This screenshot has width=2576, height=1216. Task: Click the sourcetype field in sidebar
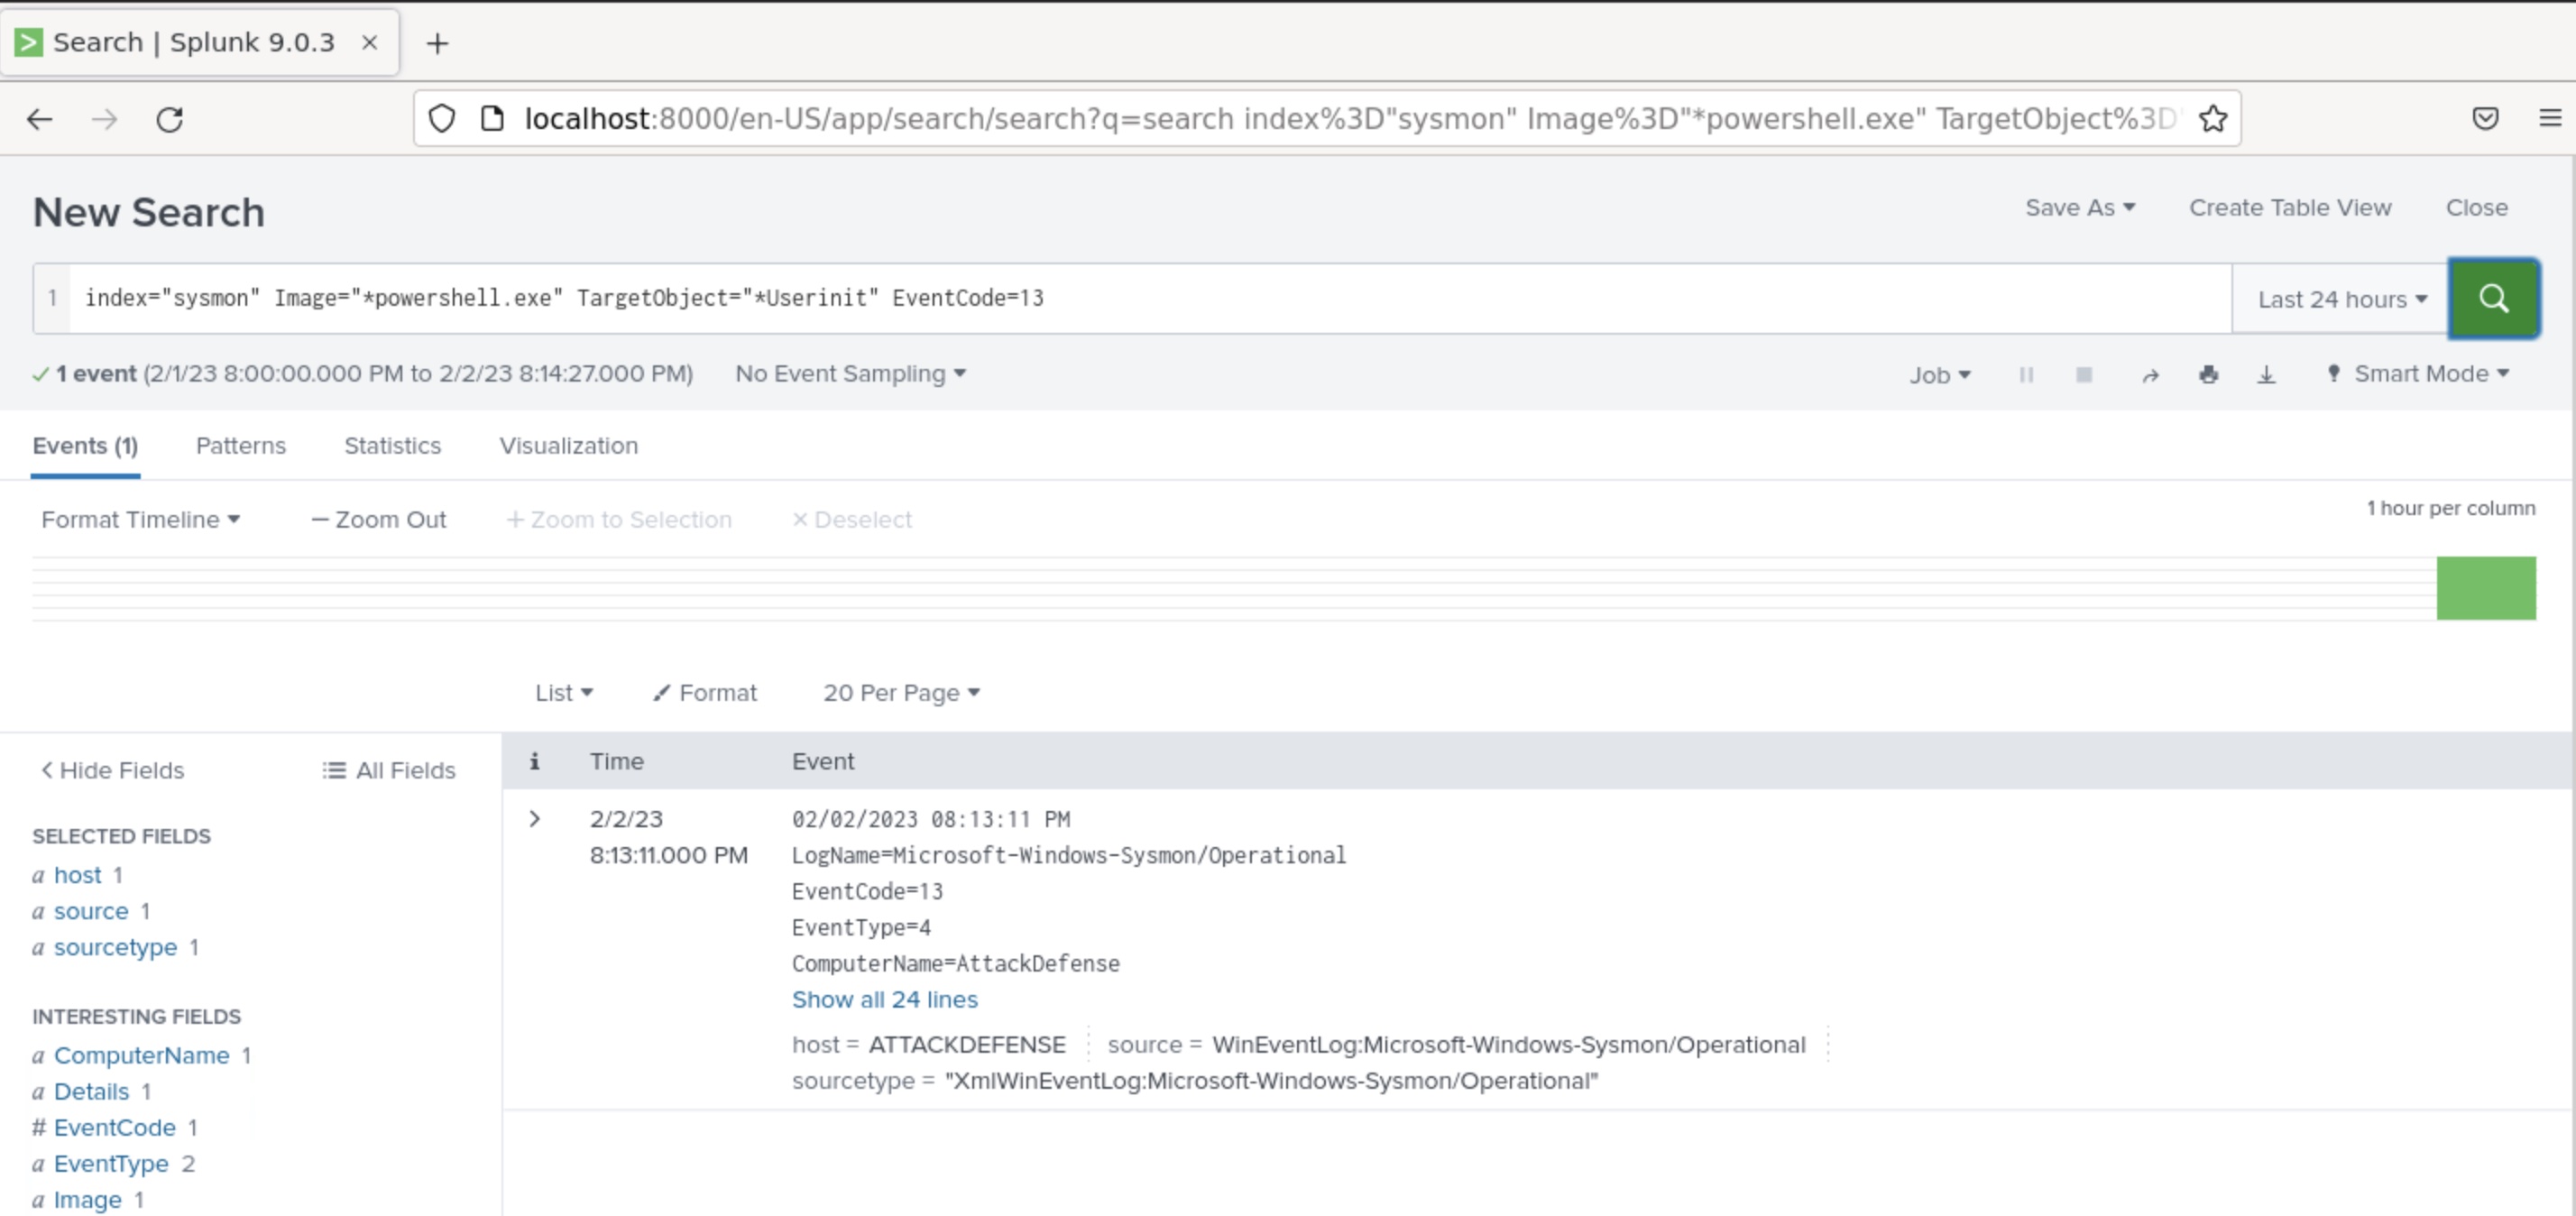115,948
